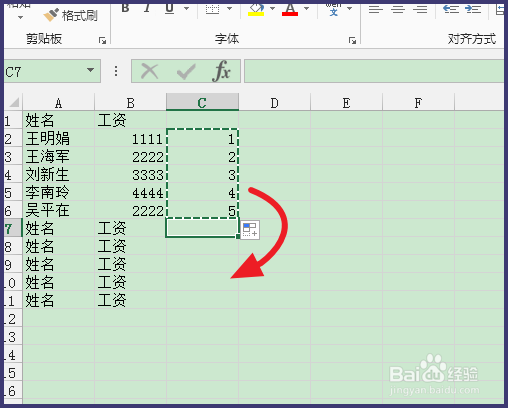Click the phonetic guide (wén) icon

(x=334, y=10)
